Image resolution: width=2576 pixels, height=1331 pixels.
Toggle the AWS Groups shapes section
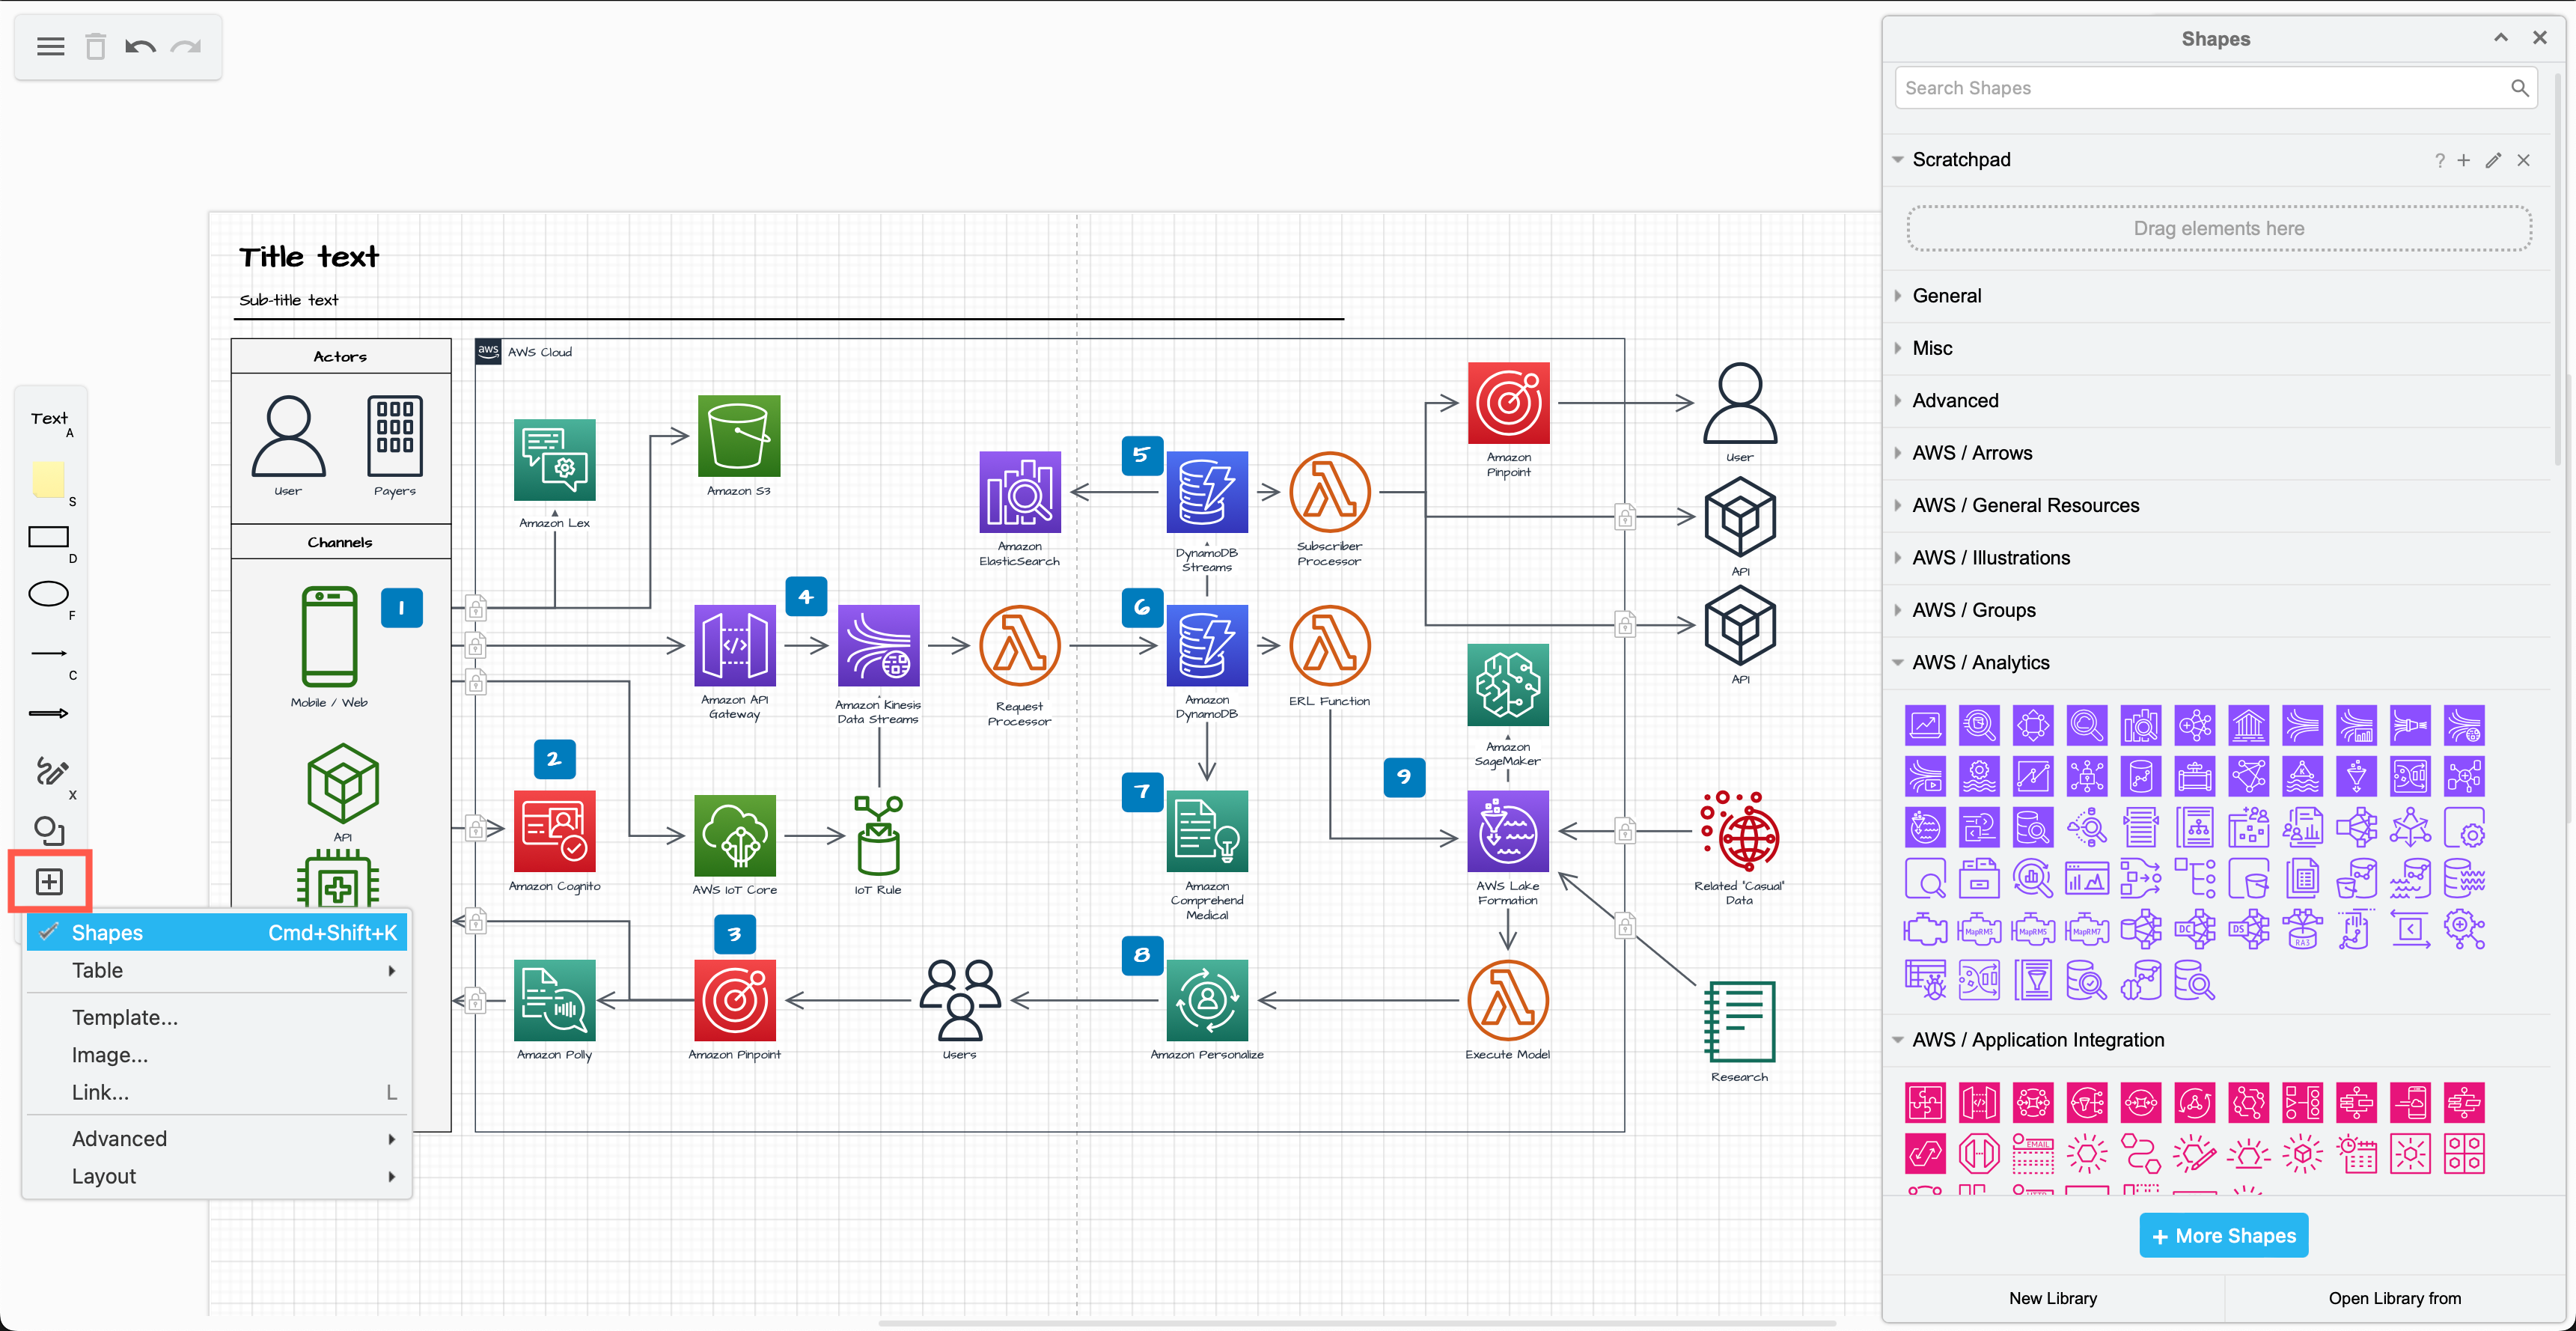pos(1974,609)
